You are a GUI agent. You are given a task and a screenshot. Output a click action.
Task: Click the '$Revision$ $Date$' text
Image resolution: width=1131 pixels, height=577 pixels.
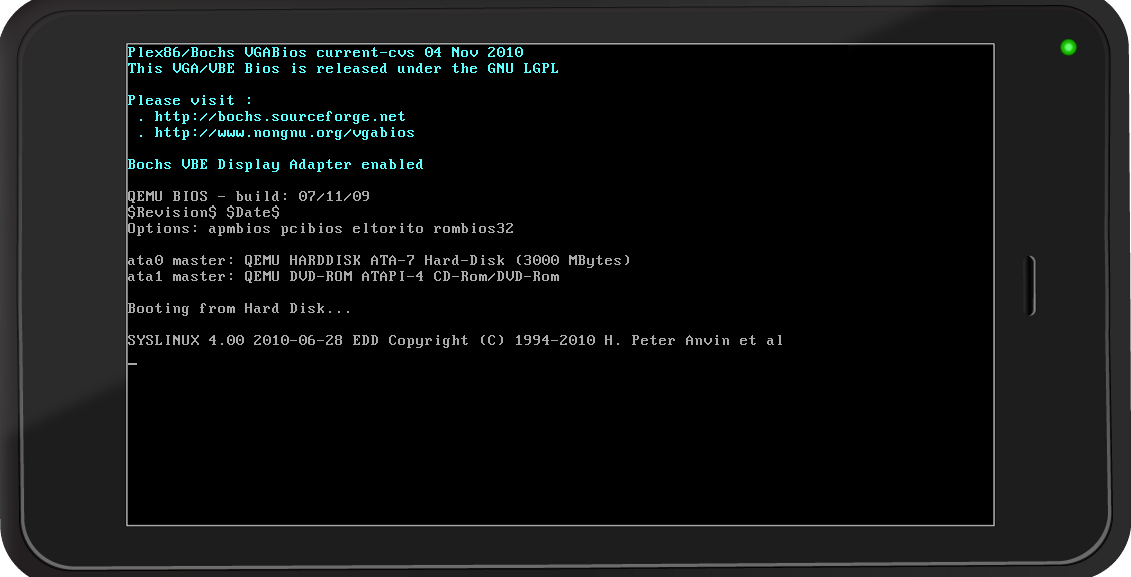(x=203, y=212)
